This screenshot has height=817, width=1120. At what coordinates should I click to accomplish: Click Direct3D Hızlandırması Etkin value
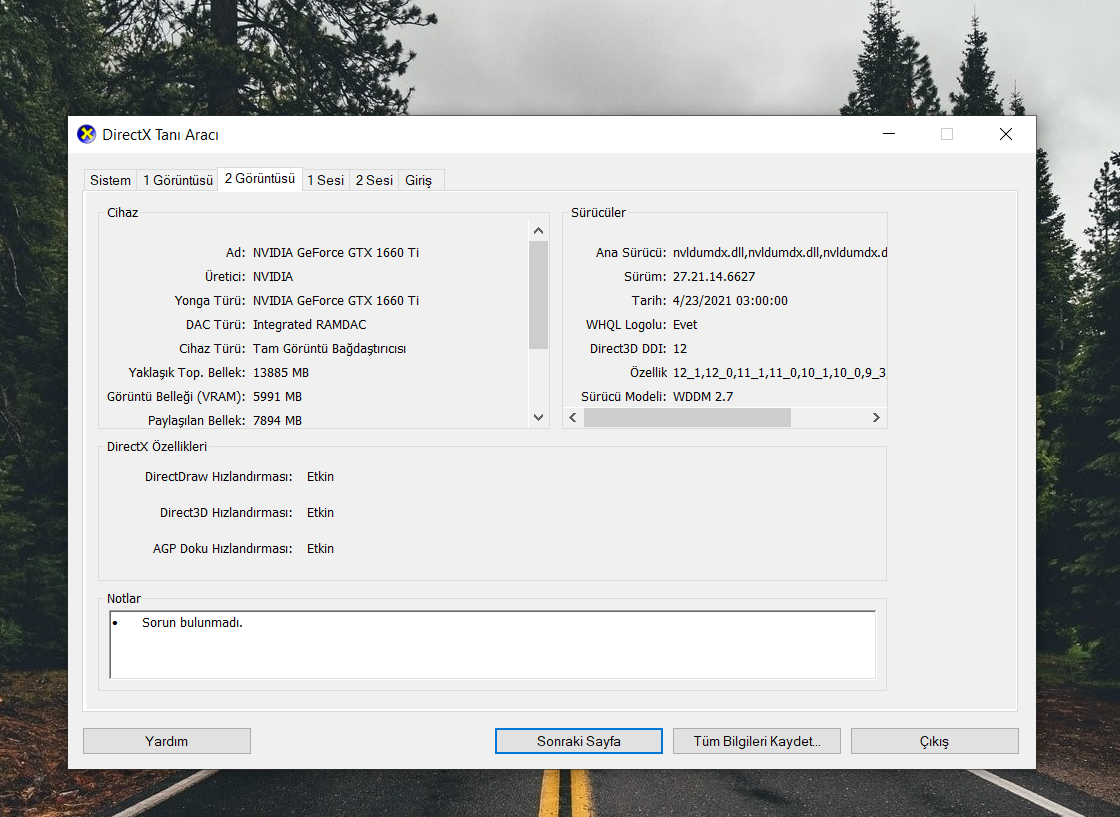[320, 513]
